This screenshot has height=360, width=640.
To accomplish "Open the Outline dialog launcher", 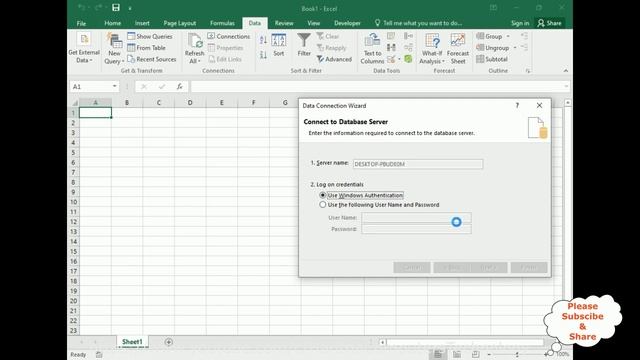I will tap(528, 71).
